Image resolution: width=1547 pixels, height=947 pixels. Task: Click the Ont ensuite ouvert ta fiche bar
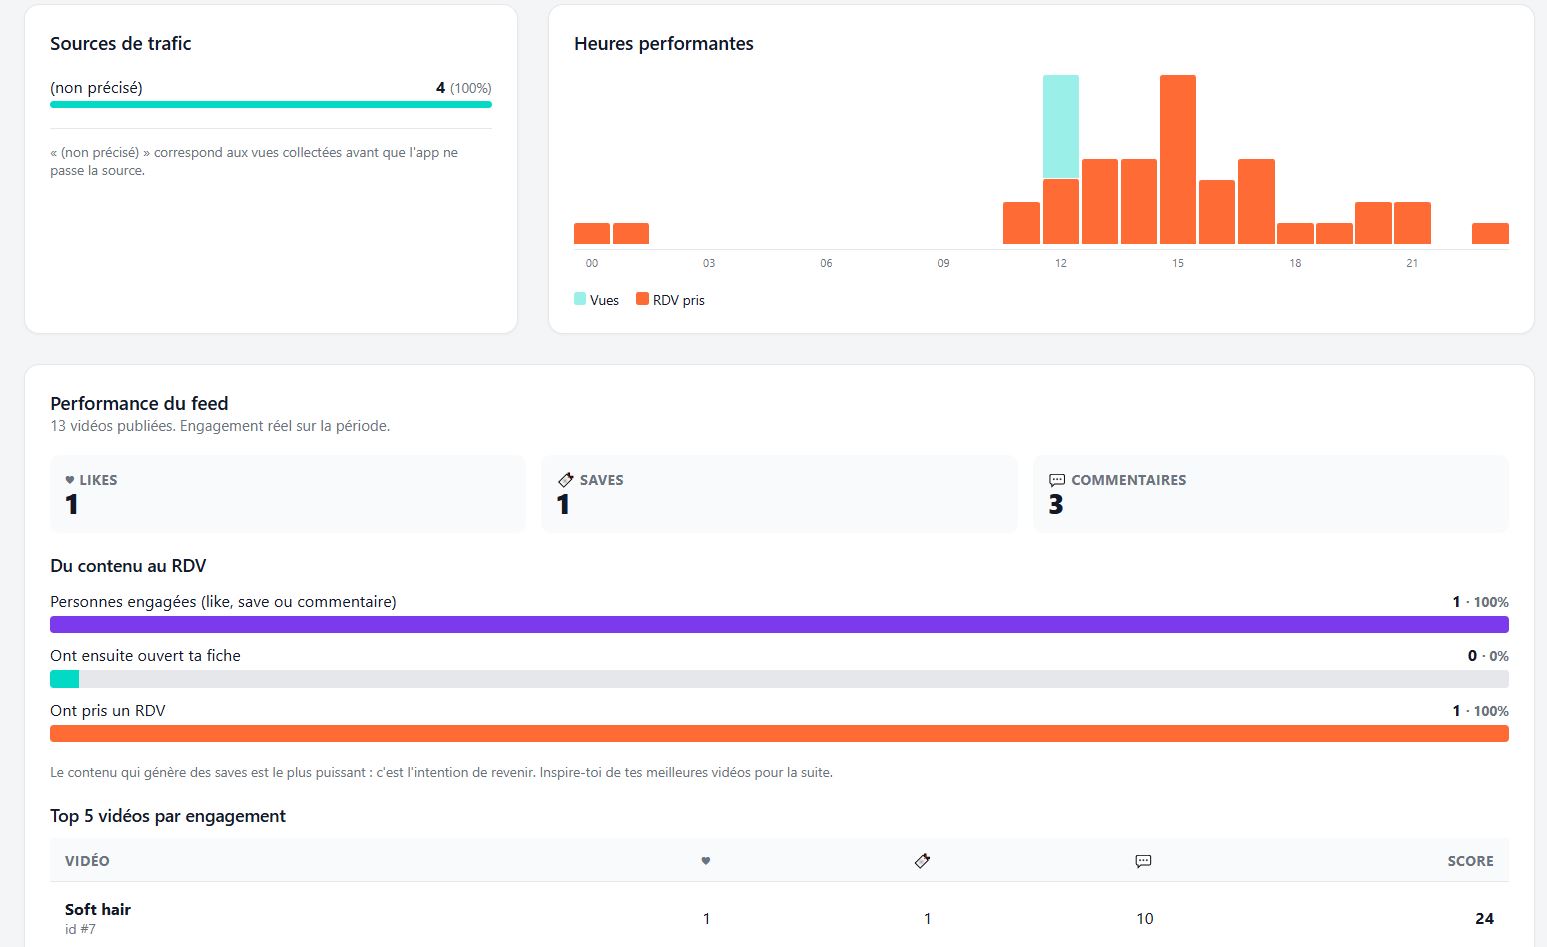tap(779, 679)
